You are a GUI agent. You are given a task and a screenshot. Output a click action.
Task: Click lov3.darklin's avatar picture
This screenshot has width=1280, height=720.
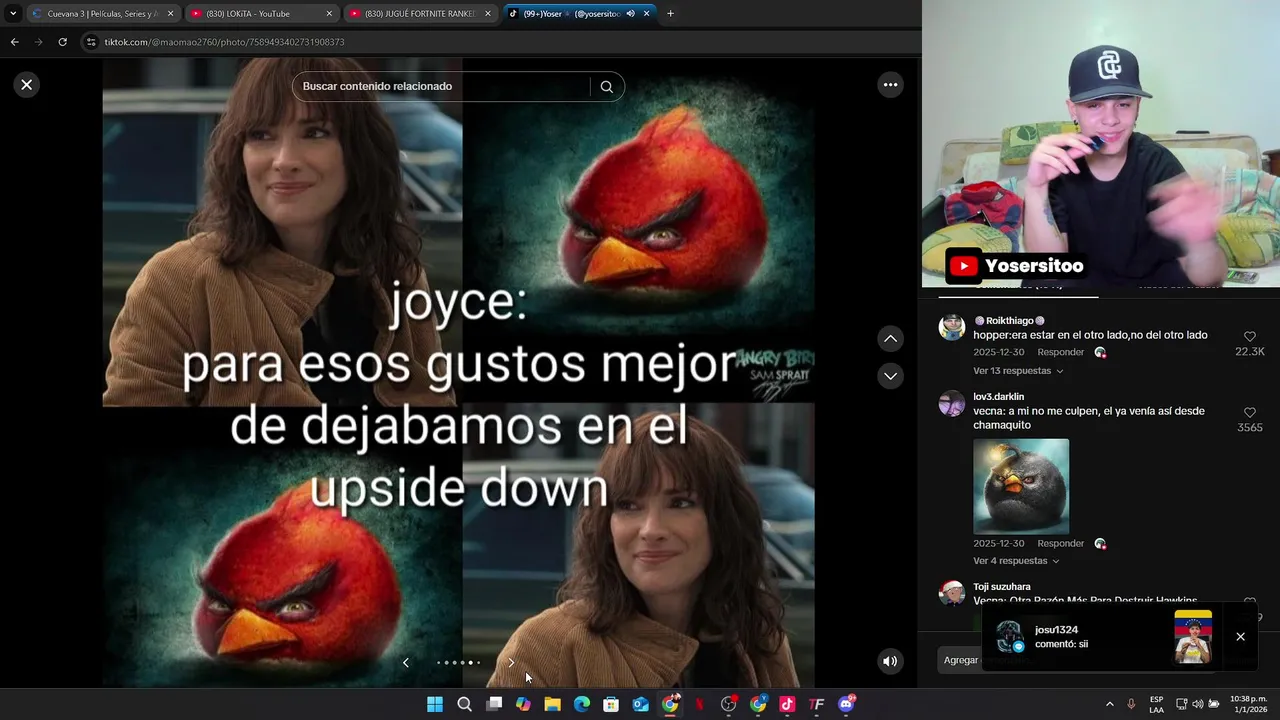pyautogui.click(x=952, y=403)
